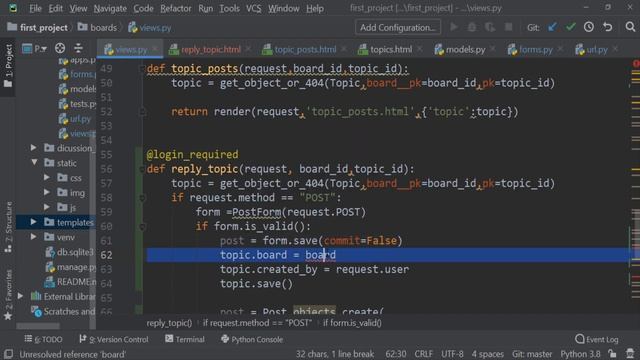Screen dimensions: 640x360
Task: Click Git Rollback undo icon
Action: [608, 27]
